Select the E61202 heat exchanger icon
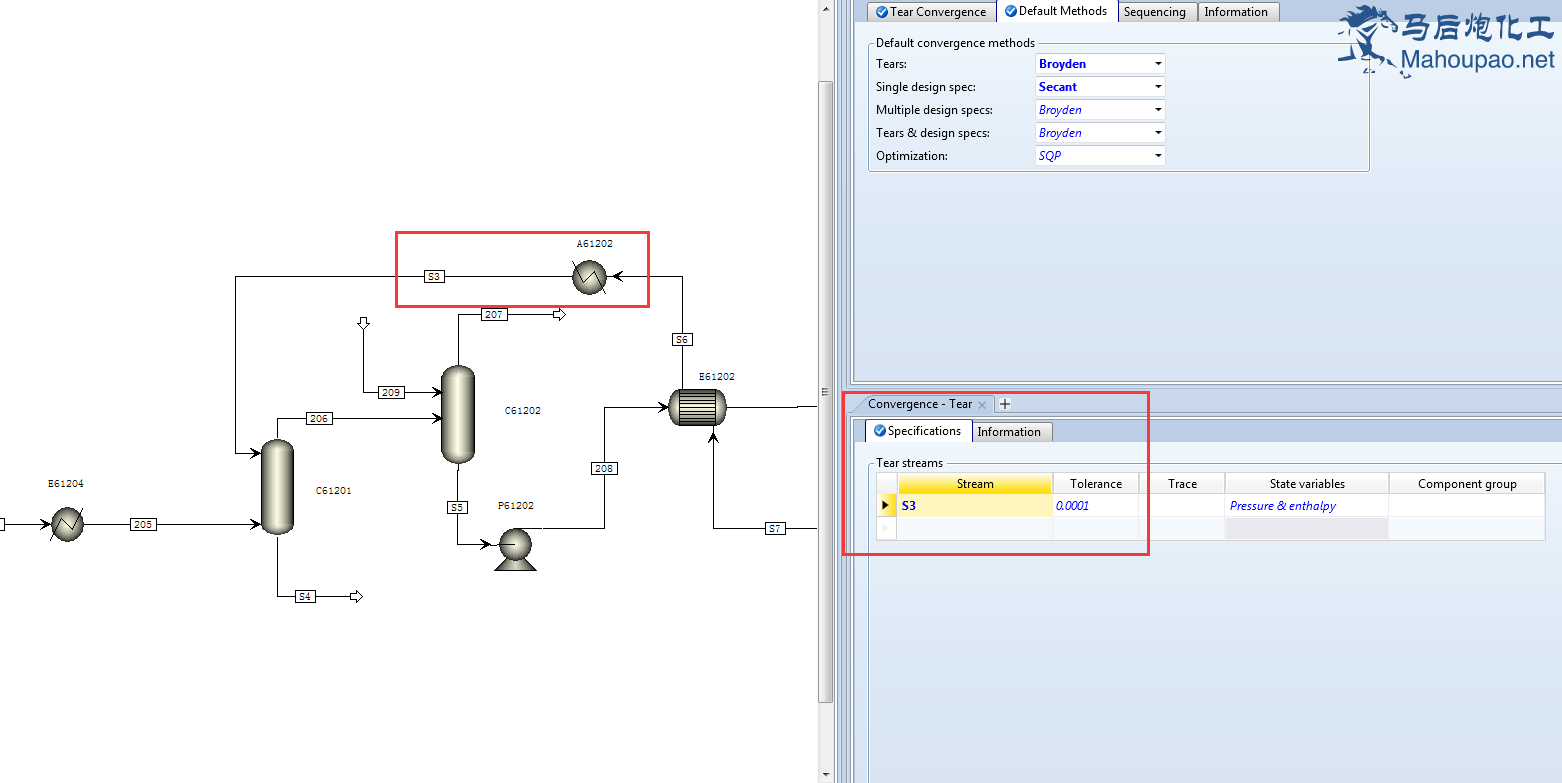Viewport: 1562px width, 783px height. click(698, 407)
